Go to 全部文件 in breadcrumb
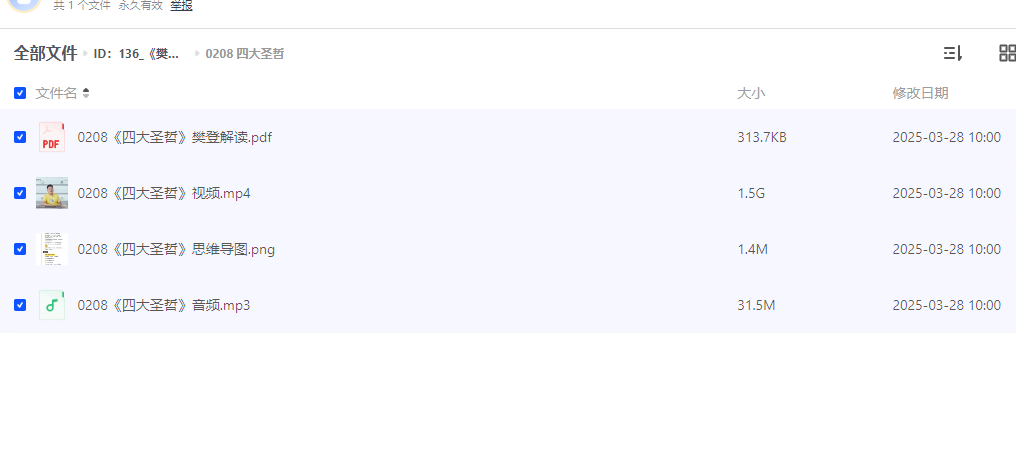 pos(45,54)
